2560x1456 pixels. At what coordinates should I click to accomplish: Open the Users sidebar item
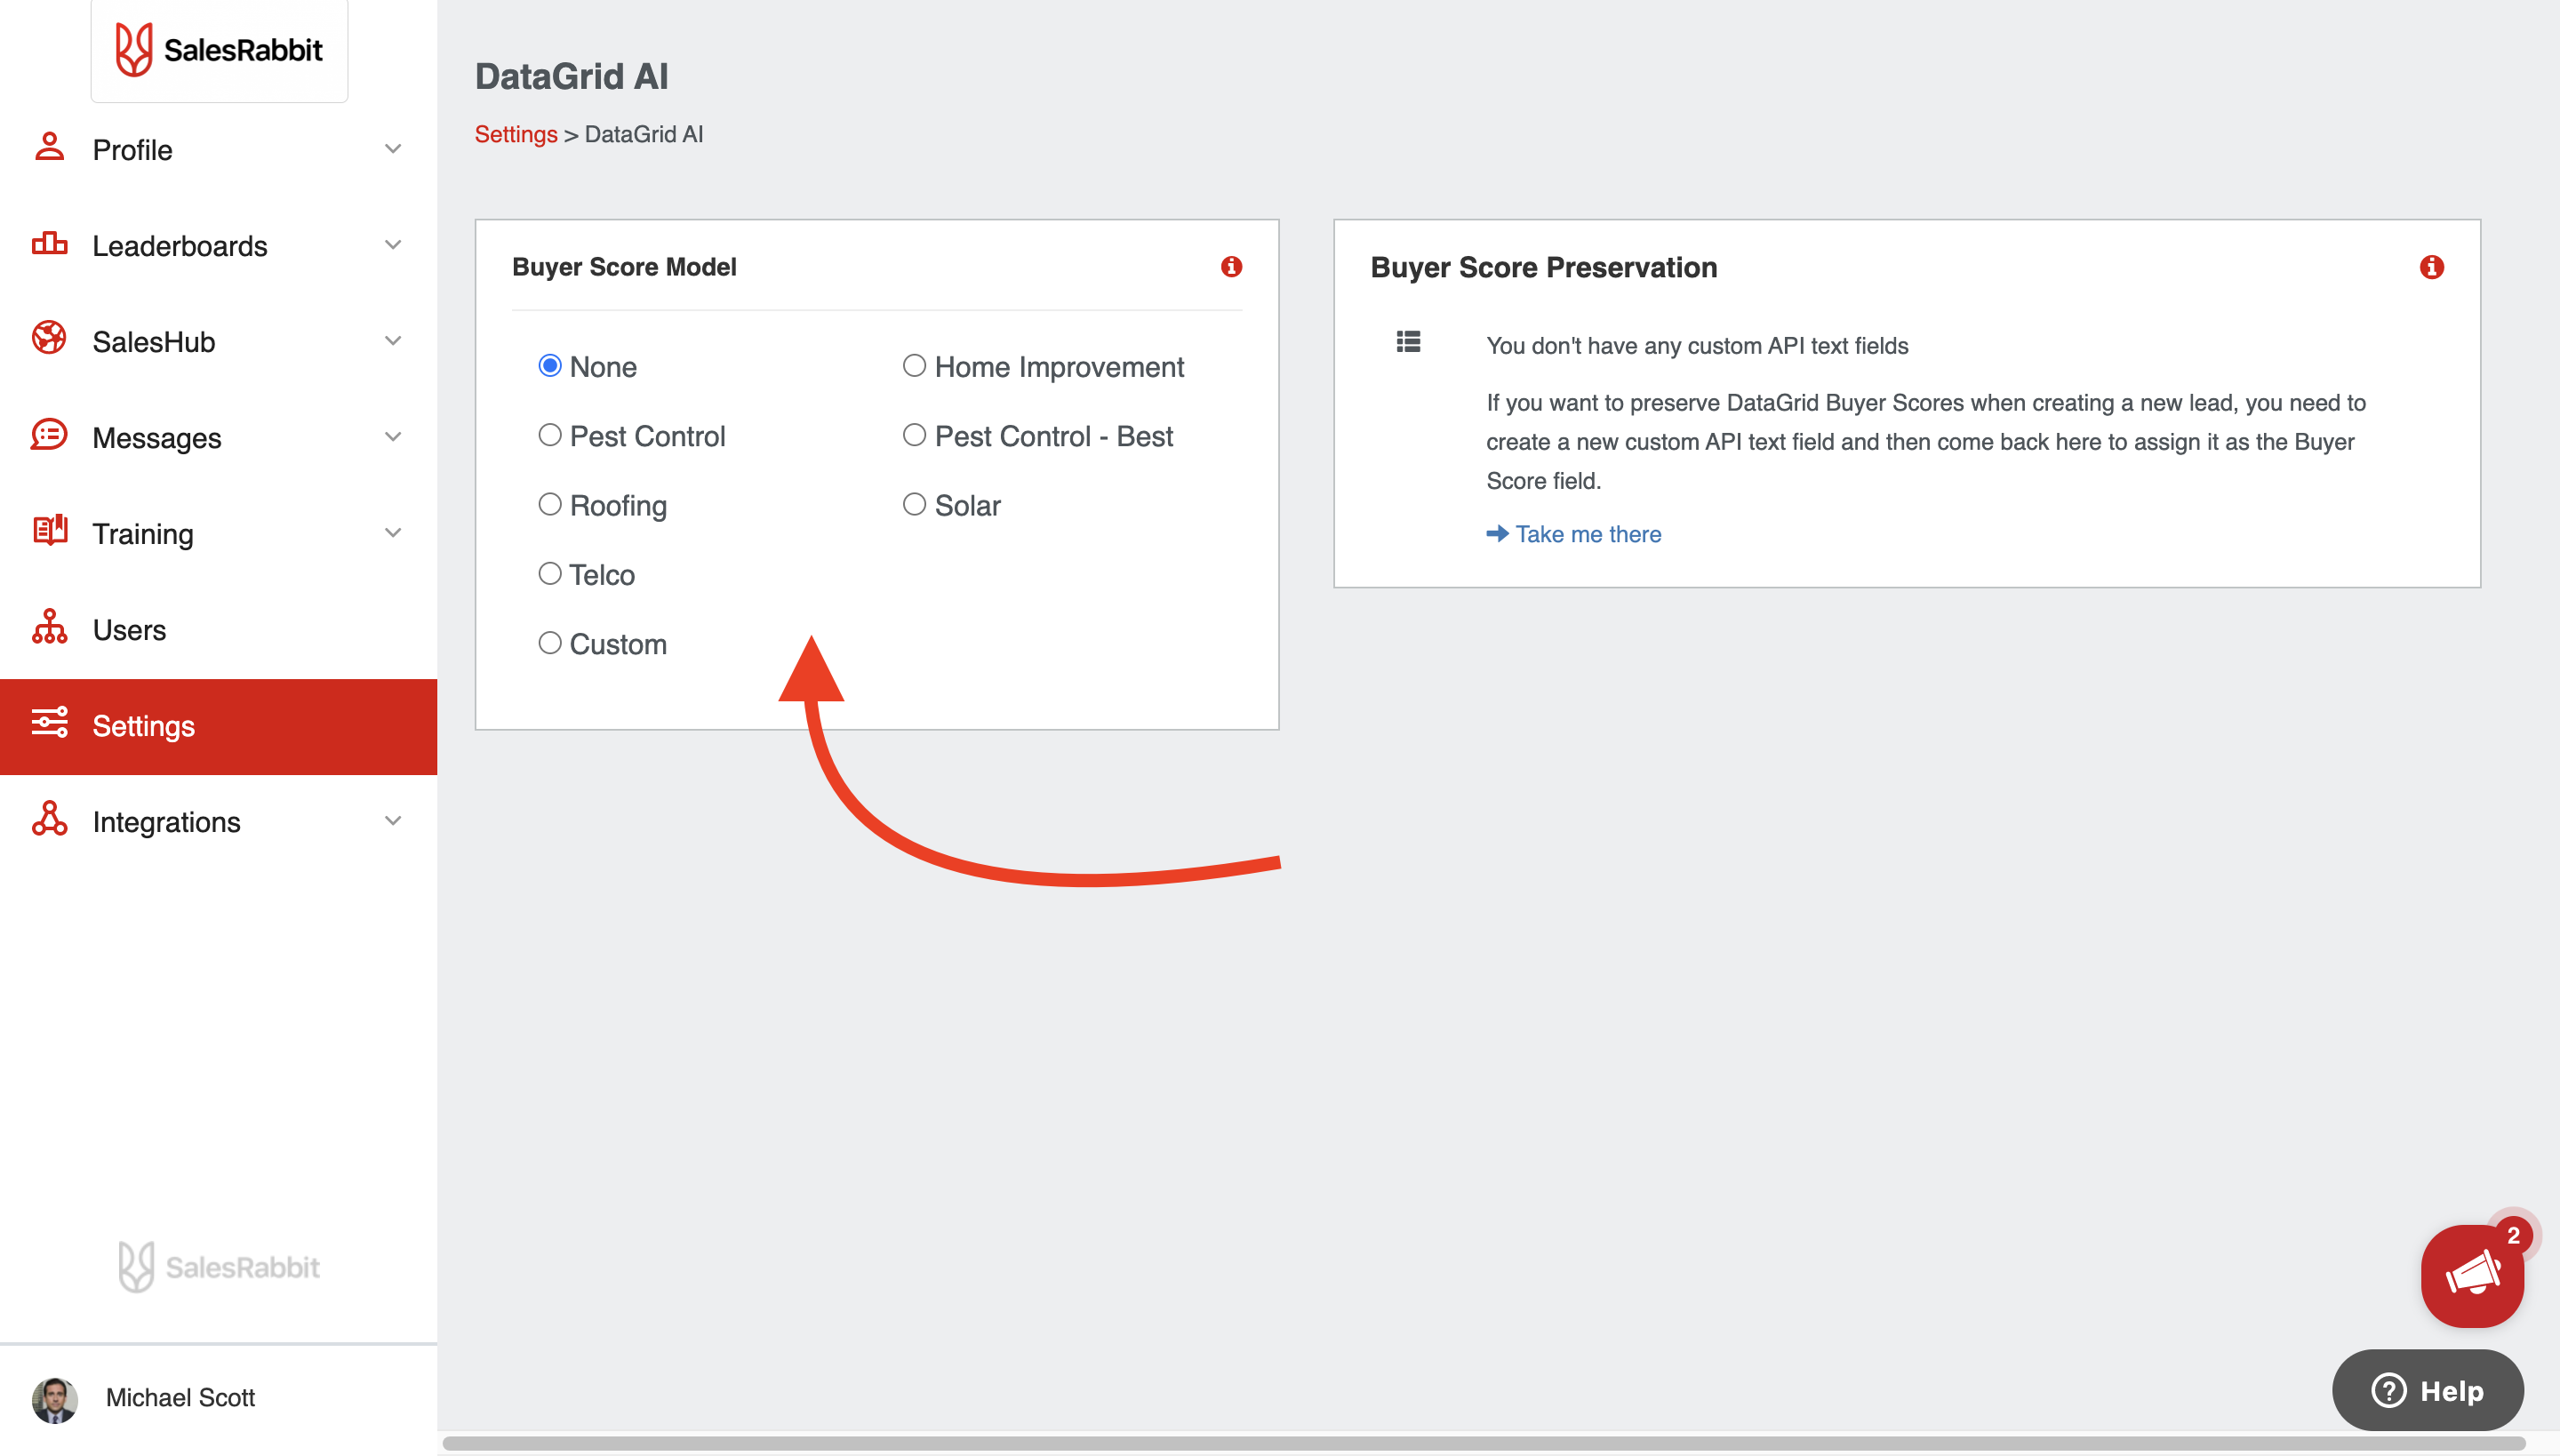218,629
